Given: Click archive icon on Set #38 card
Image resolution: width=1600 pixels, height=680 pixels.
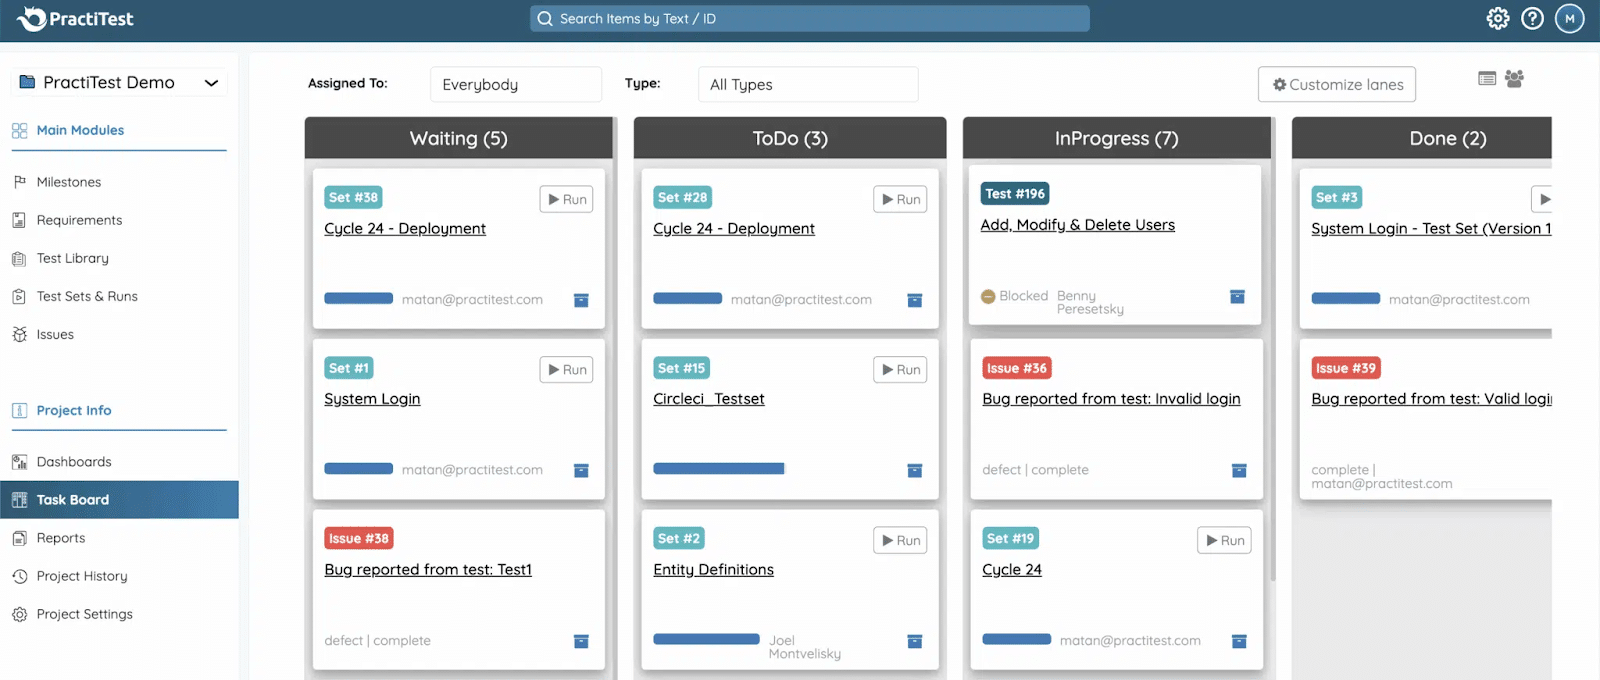Looking at the screenshot, I should 581,300.
